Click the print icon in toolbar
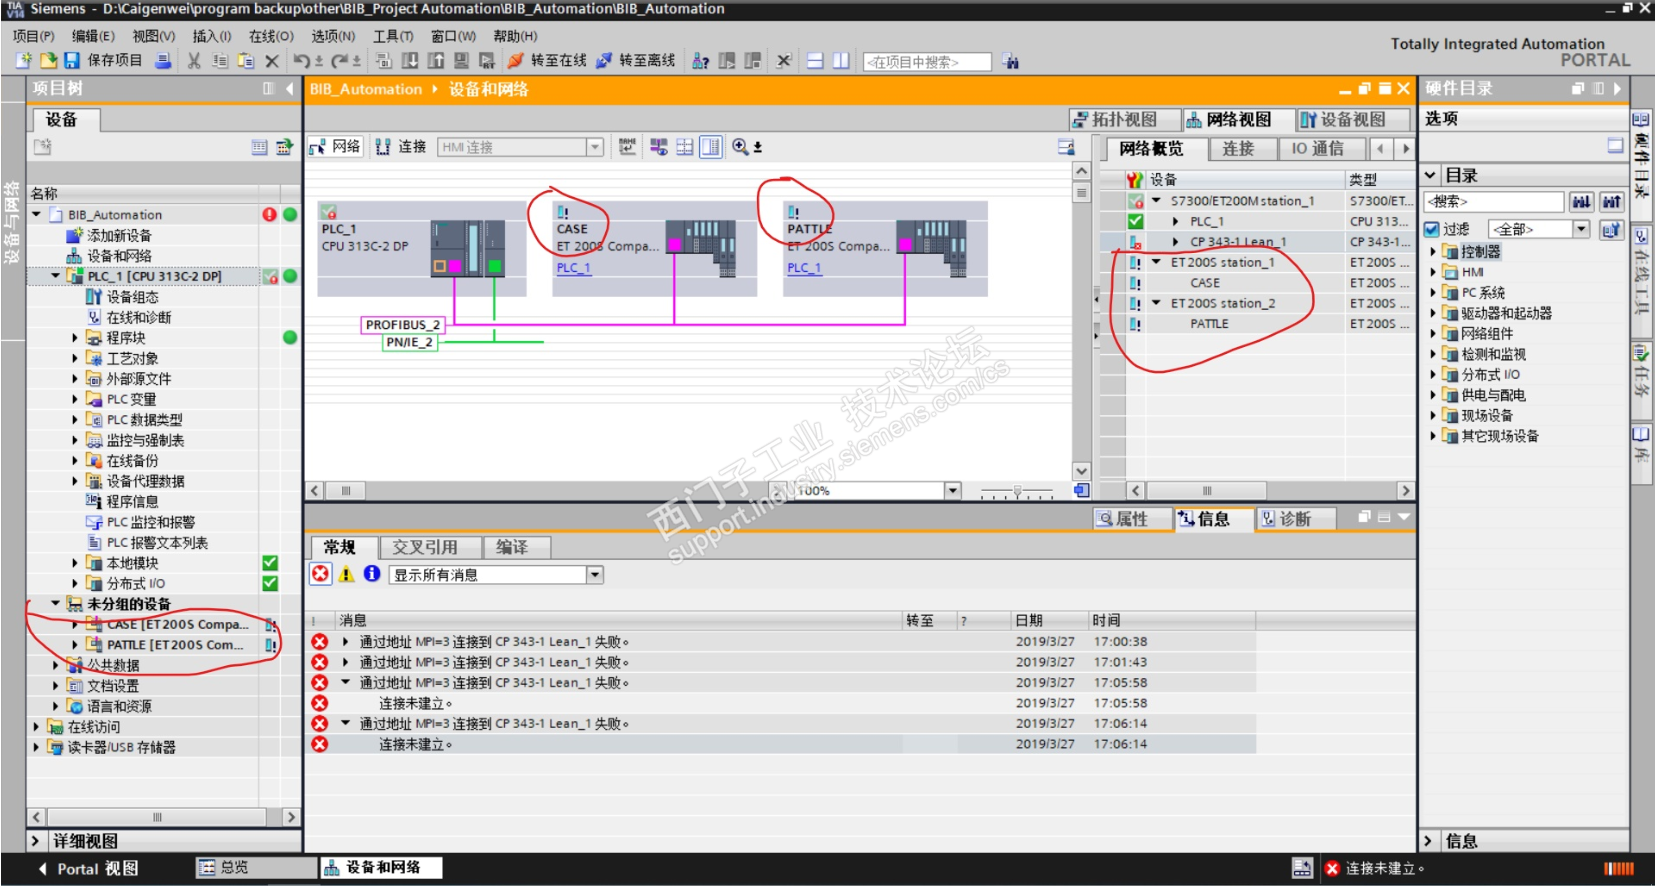This screenshot has width=1657, height=891. 163,61
